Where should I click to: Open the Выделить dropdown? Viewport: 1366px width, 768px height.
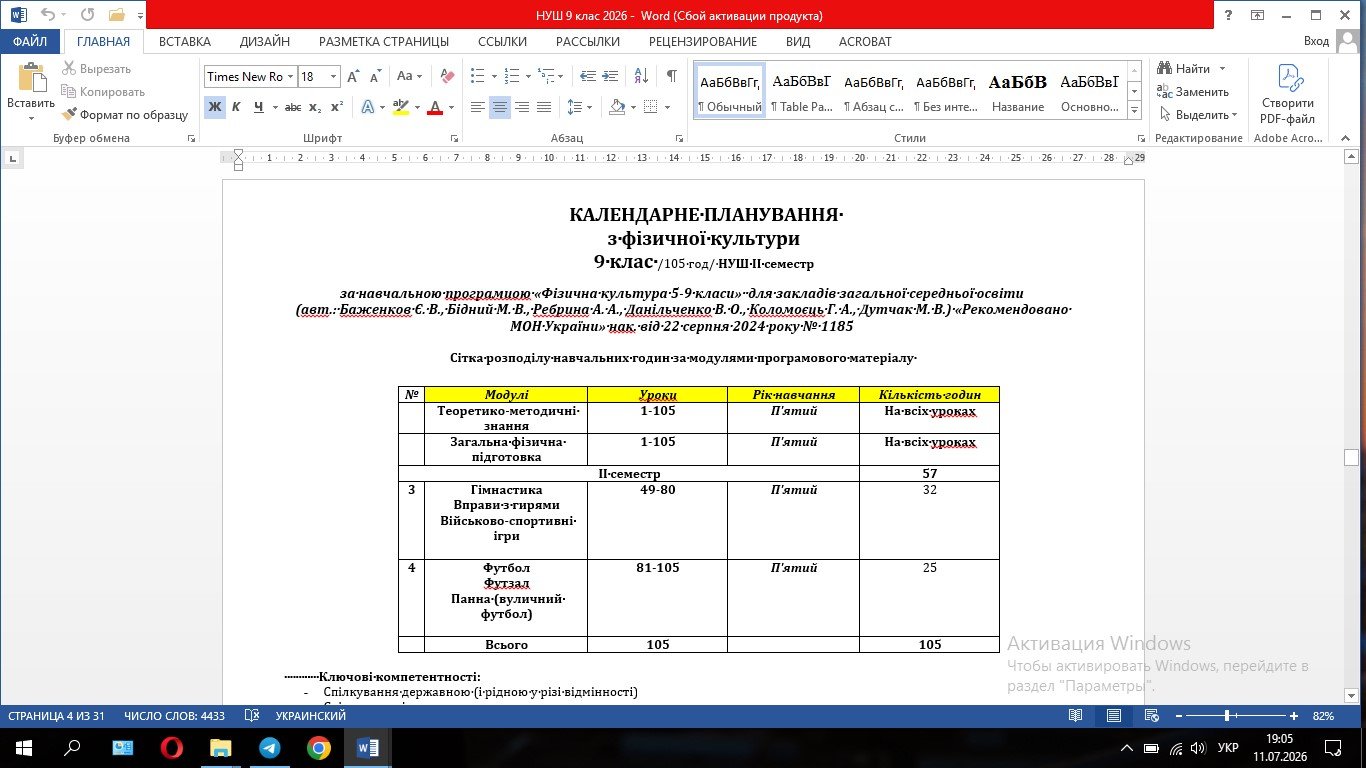click(x=1197, y=114)
